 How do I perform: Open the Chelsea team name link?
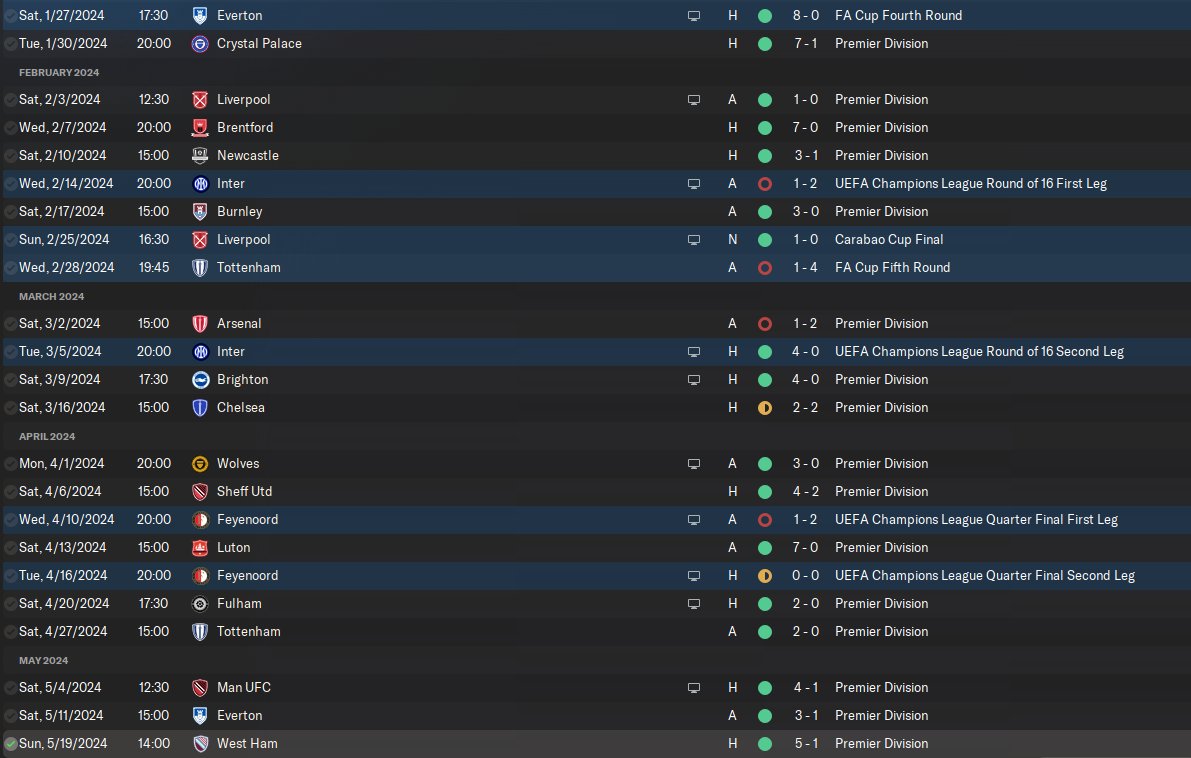240,408
